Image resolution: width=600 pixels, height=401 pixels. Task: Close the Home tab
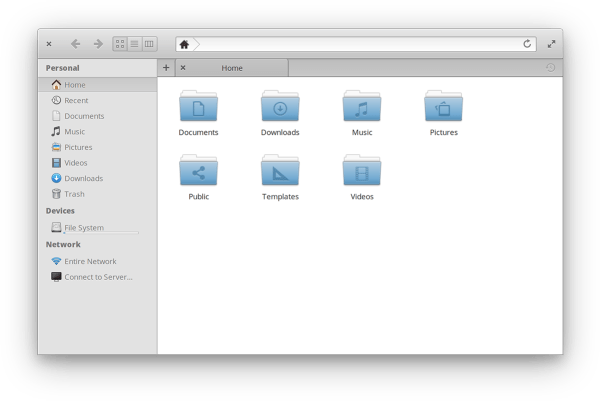183,68
